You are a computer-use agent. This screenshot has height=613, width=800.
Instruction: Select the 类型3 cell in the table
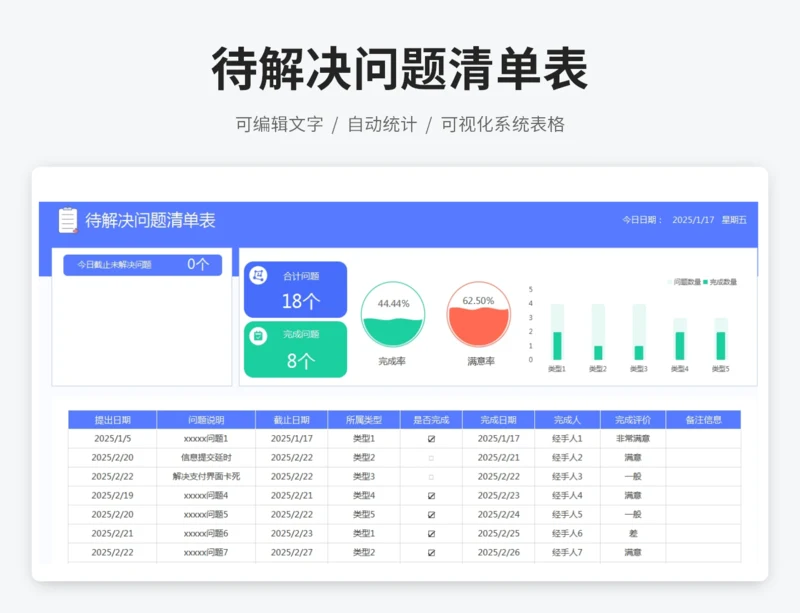364,477
